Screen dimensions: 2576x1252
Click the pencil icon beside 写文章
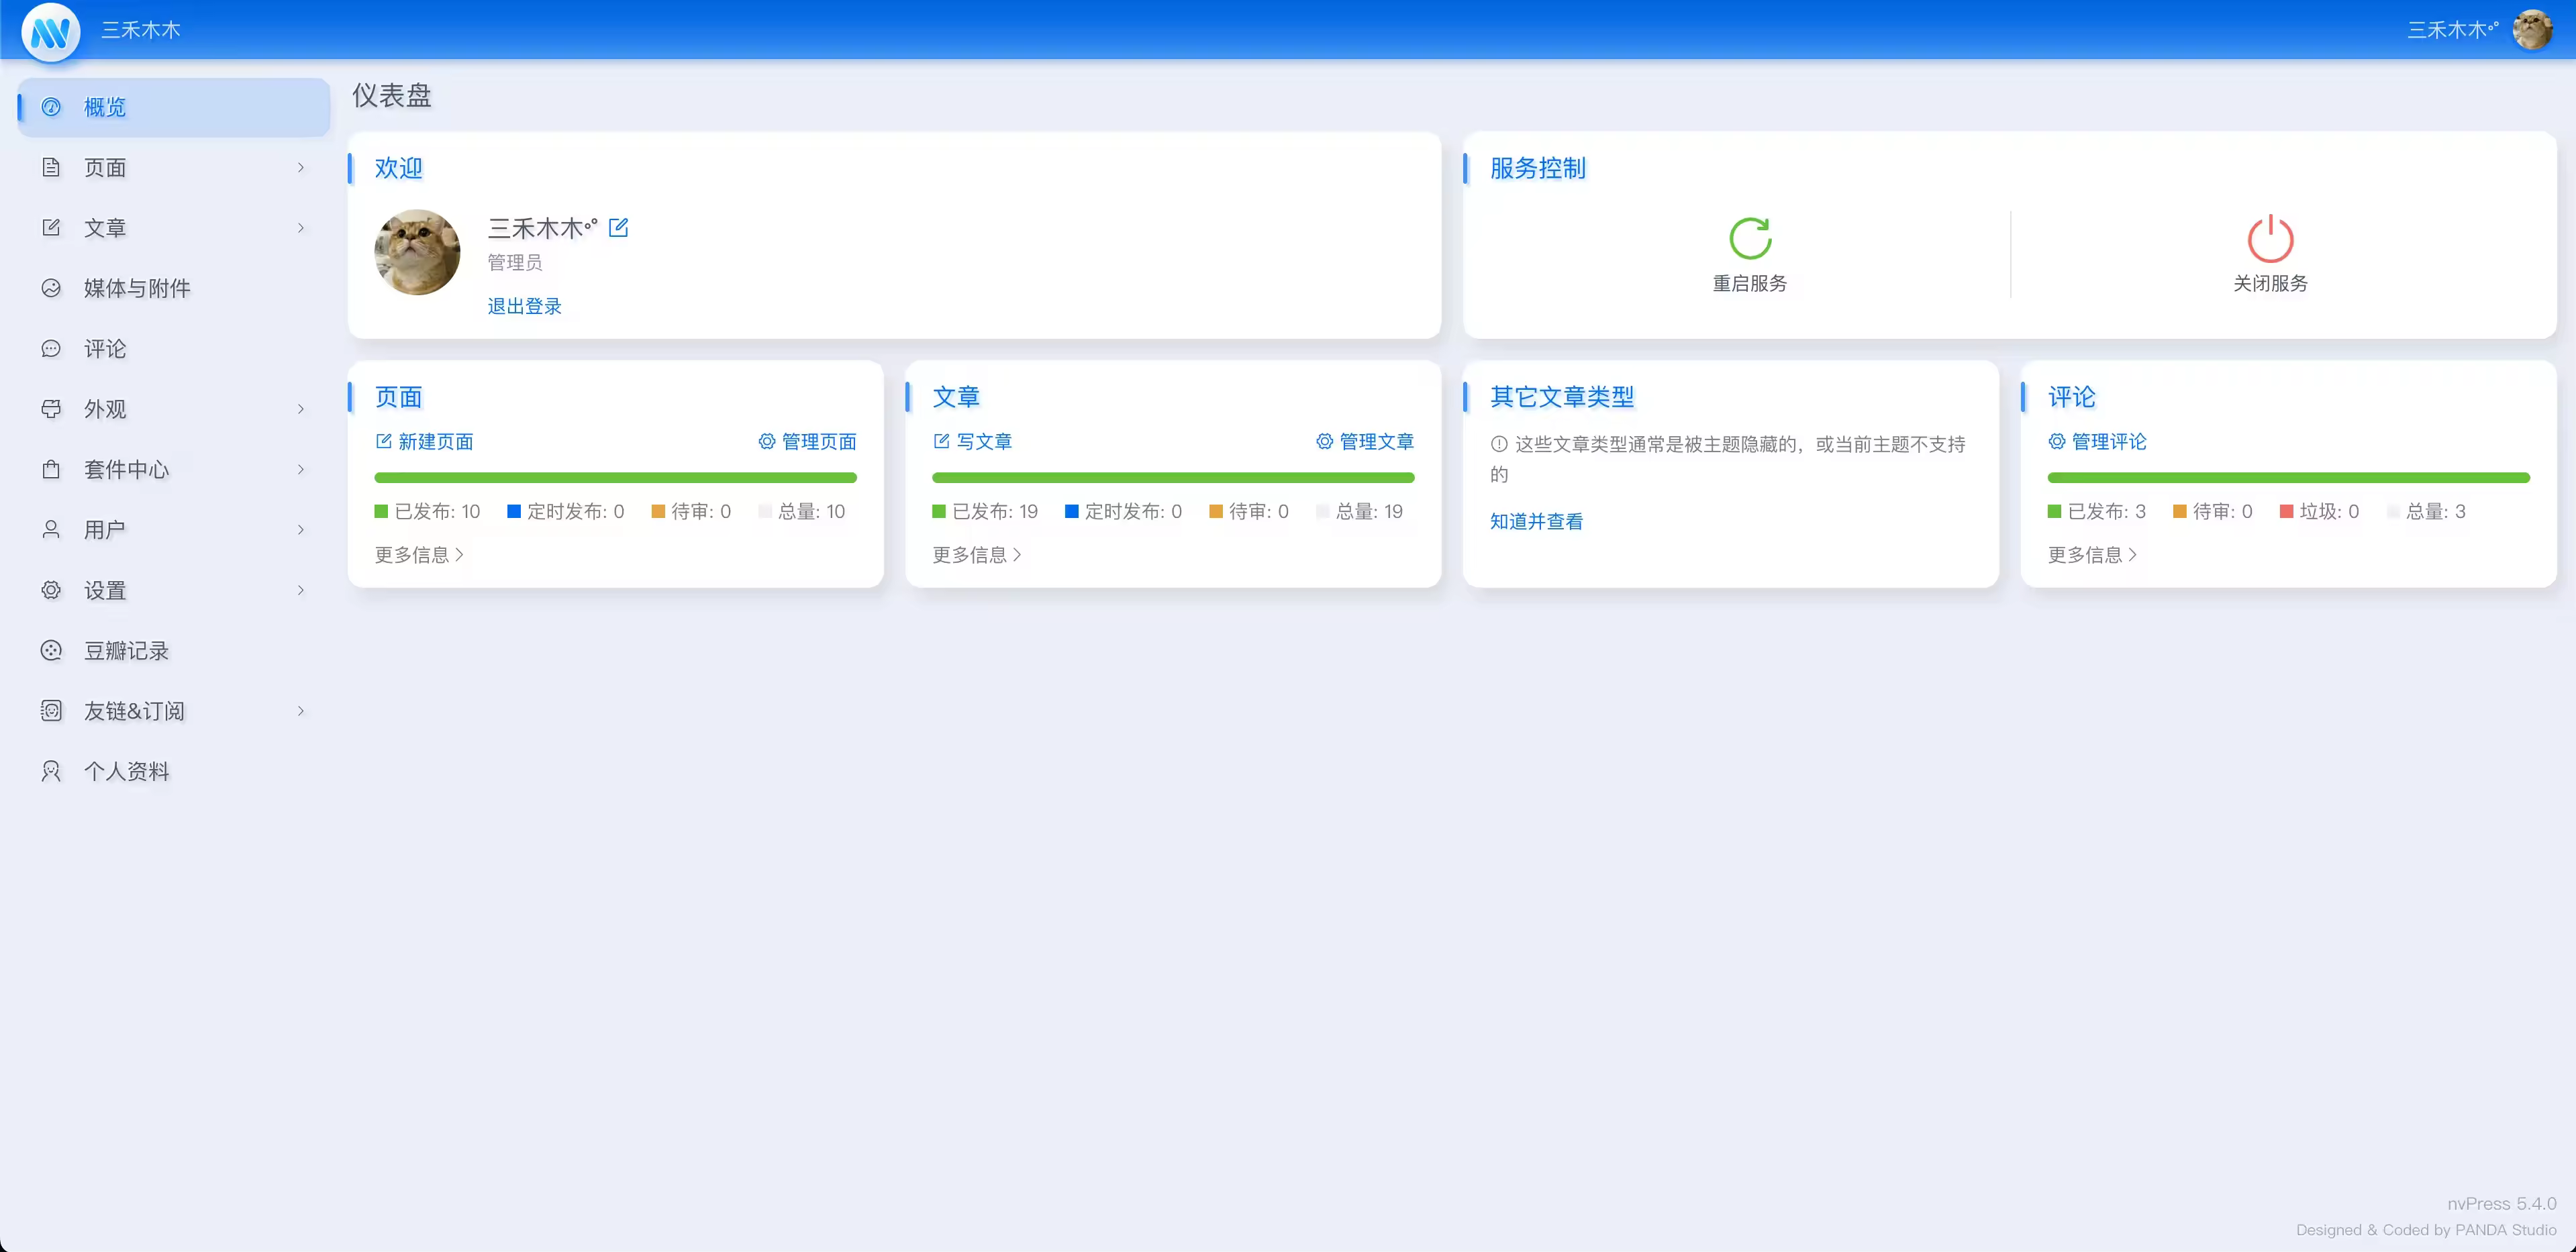[941, 441]
